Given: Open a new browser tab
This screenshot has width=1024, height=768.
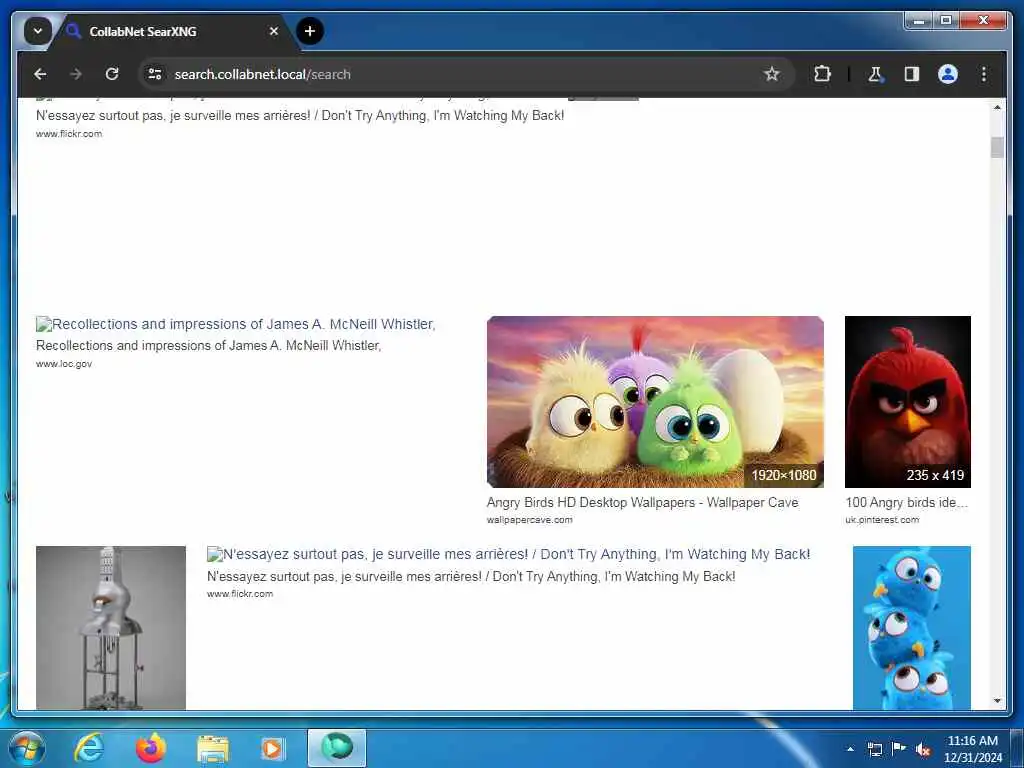Looking at the screenshot, I should pyautogui.click(x=310, y=31).
